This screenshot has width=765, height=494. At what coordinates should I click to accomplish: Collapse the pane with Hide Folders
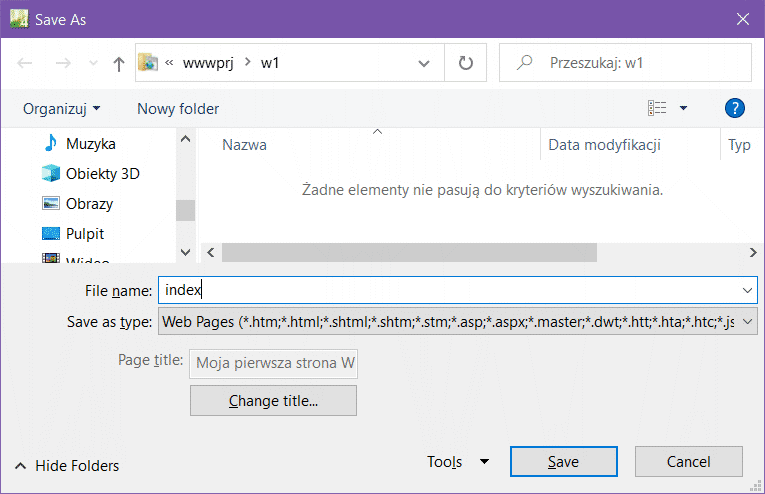tap(67, 466)
